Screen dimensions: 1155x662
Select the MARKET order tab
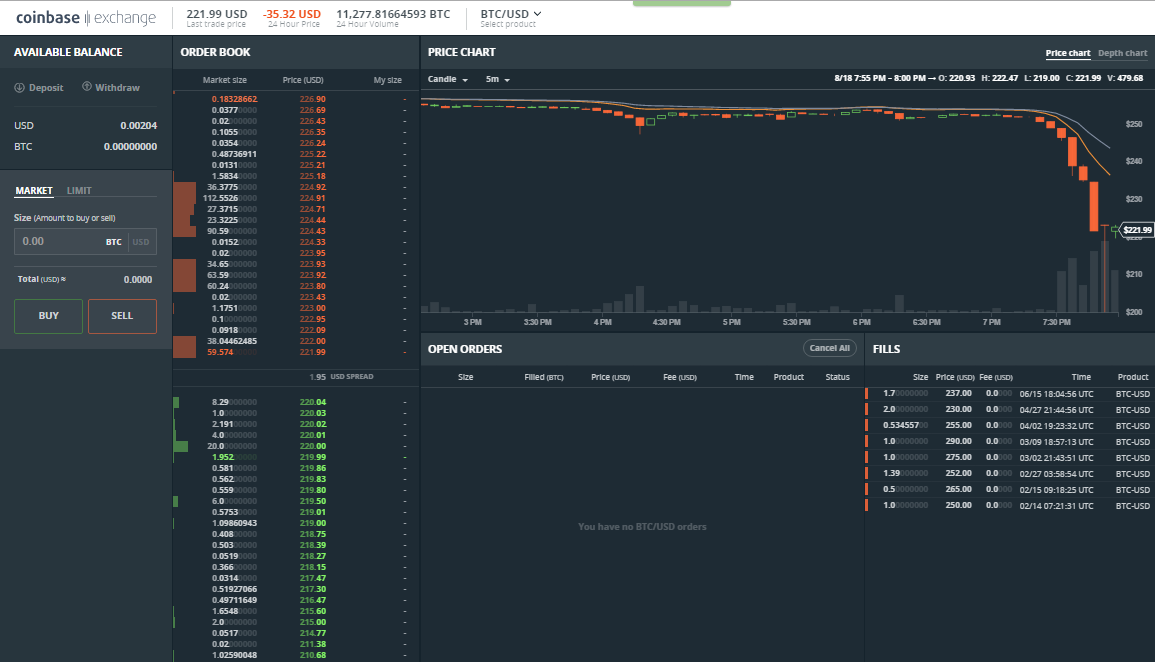(34, 191)
